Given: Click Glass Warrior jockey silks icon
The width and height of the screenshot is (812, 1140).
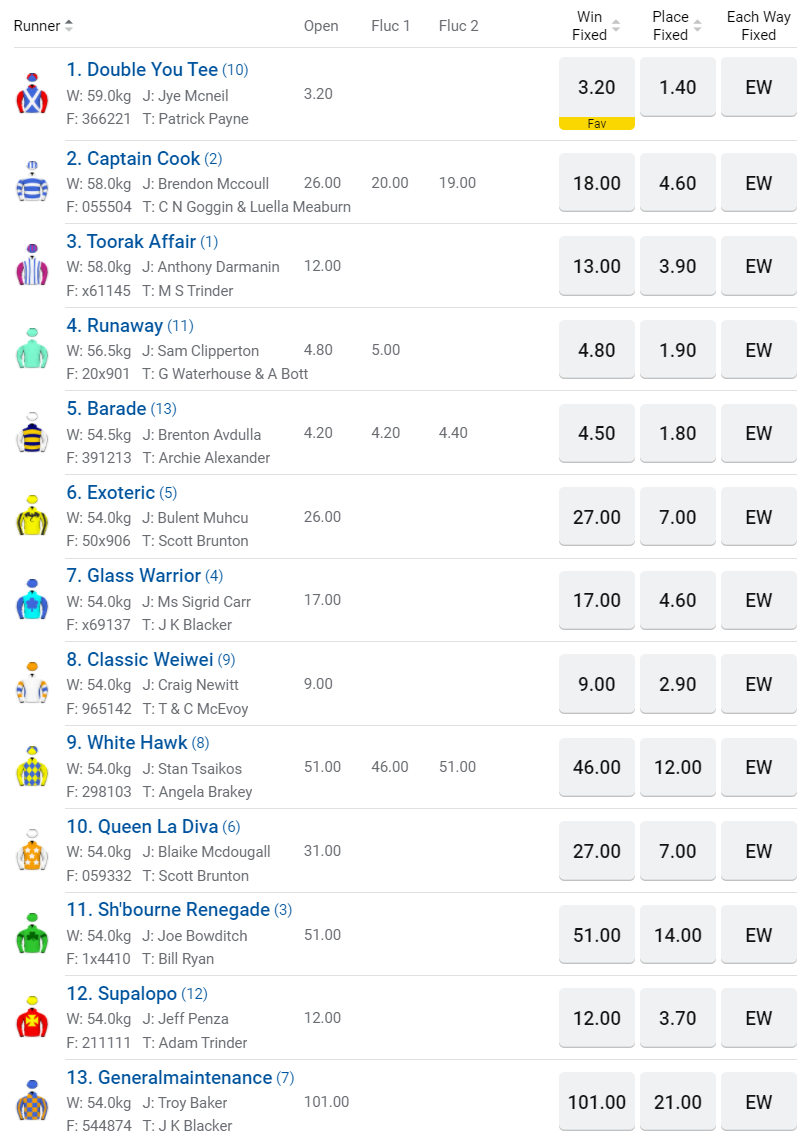Looking at the screenshot, I should tap(32, 599).
